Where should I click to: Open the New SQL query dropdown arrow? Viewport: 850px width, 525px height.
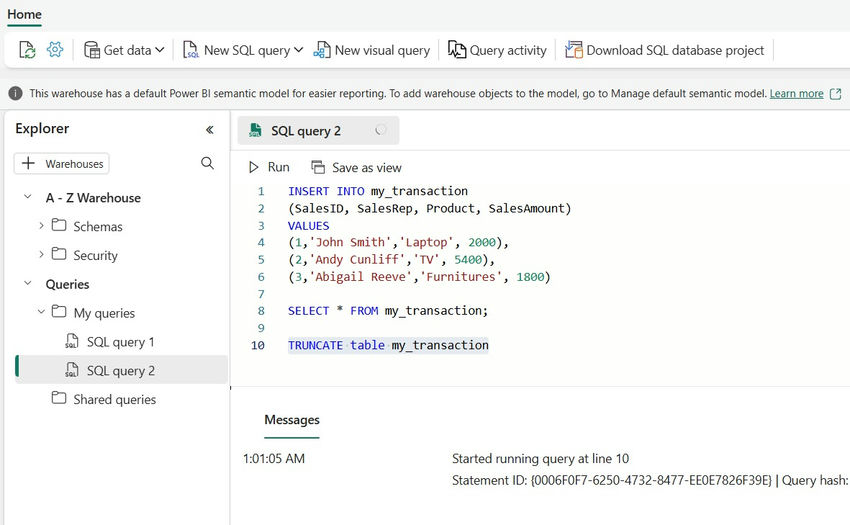(298, 50)
